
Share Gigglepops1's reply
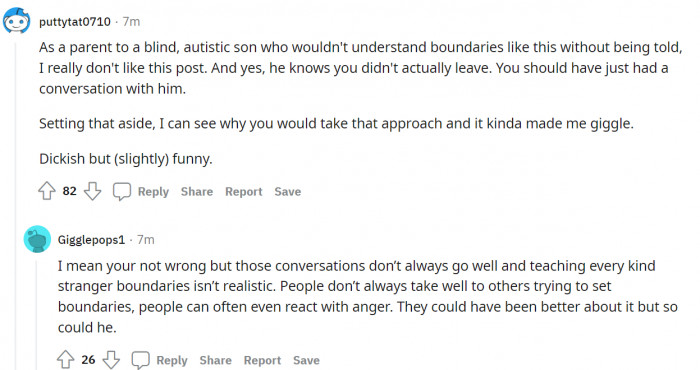click(216, 360)
